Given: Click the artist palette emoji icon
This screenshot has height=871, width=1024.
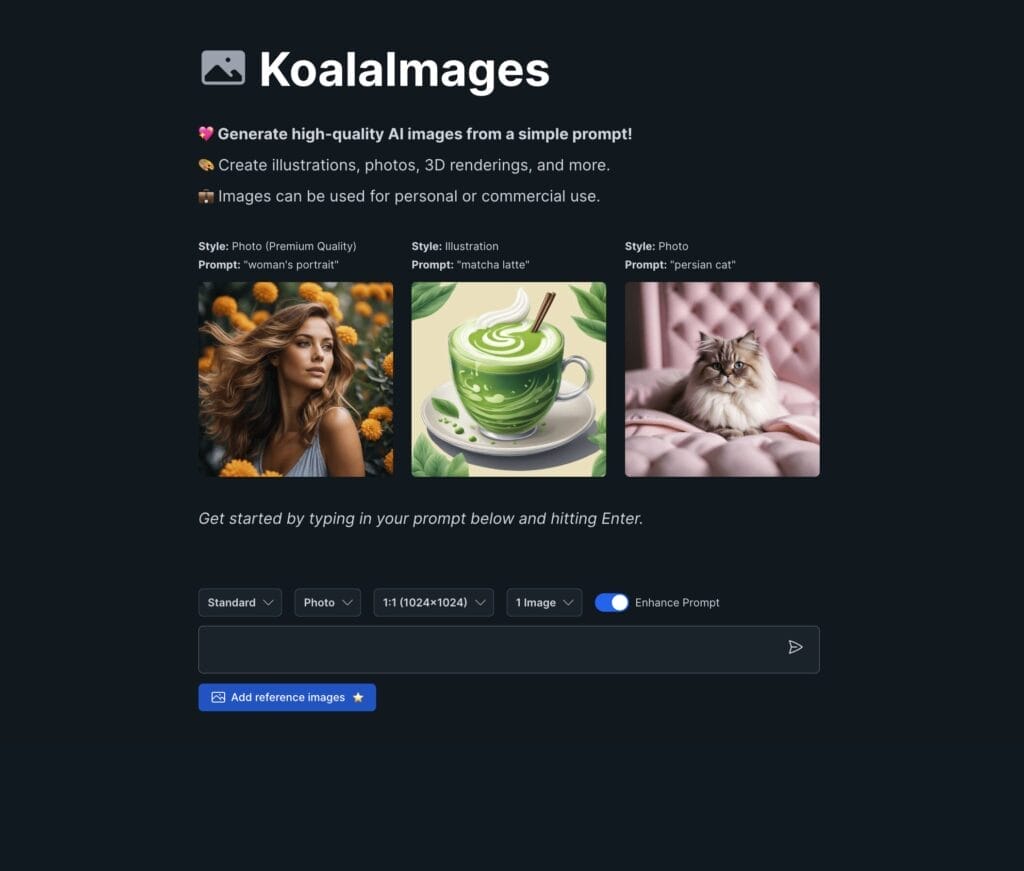Looking at the screenshot, I should [x=206, y=165].
